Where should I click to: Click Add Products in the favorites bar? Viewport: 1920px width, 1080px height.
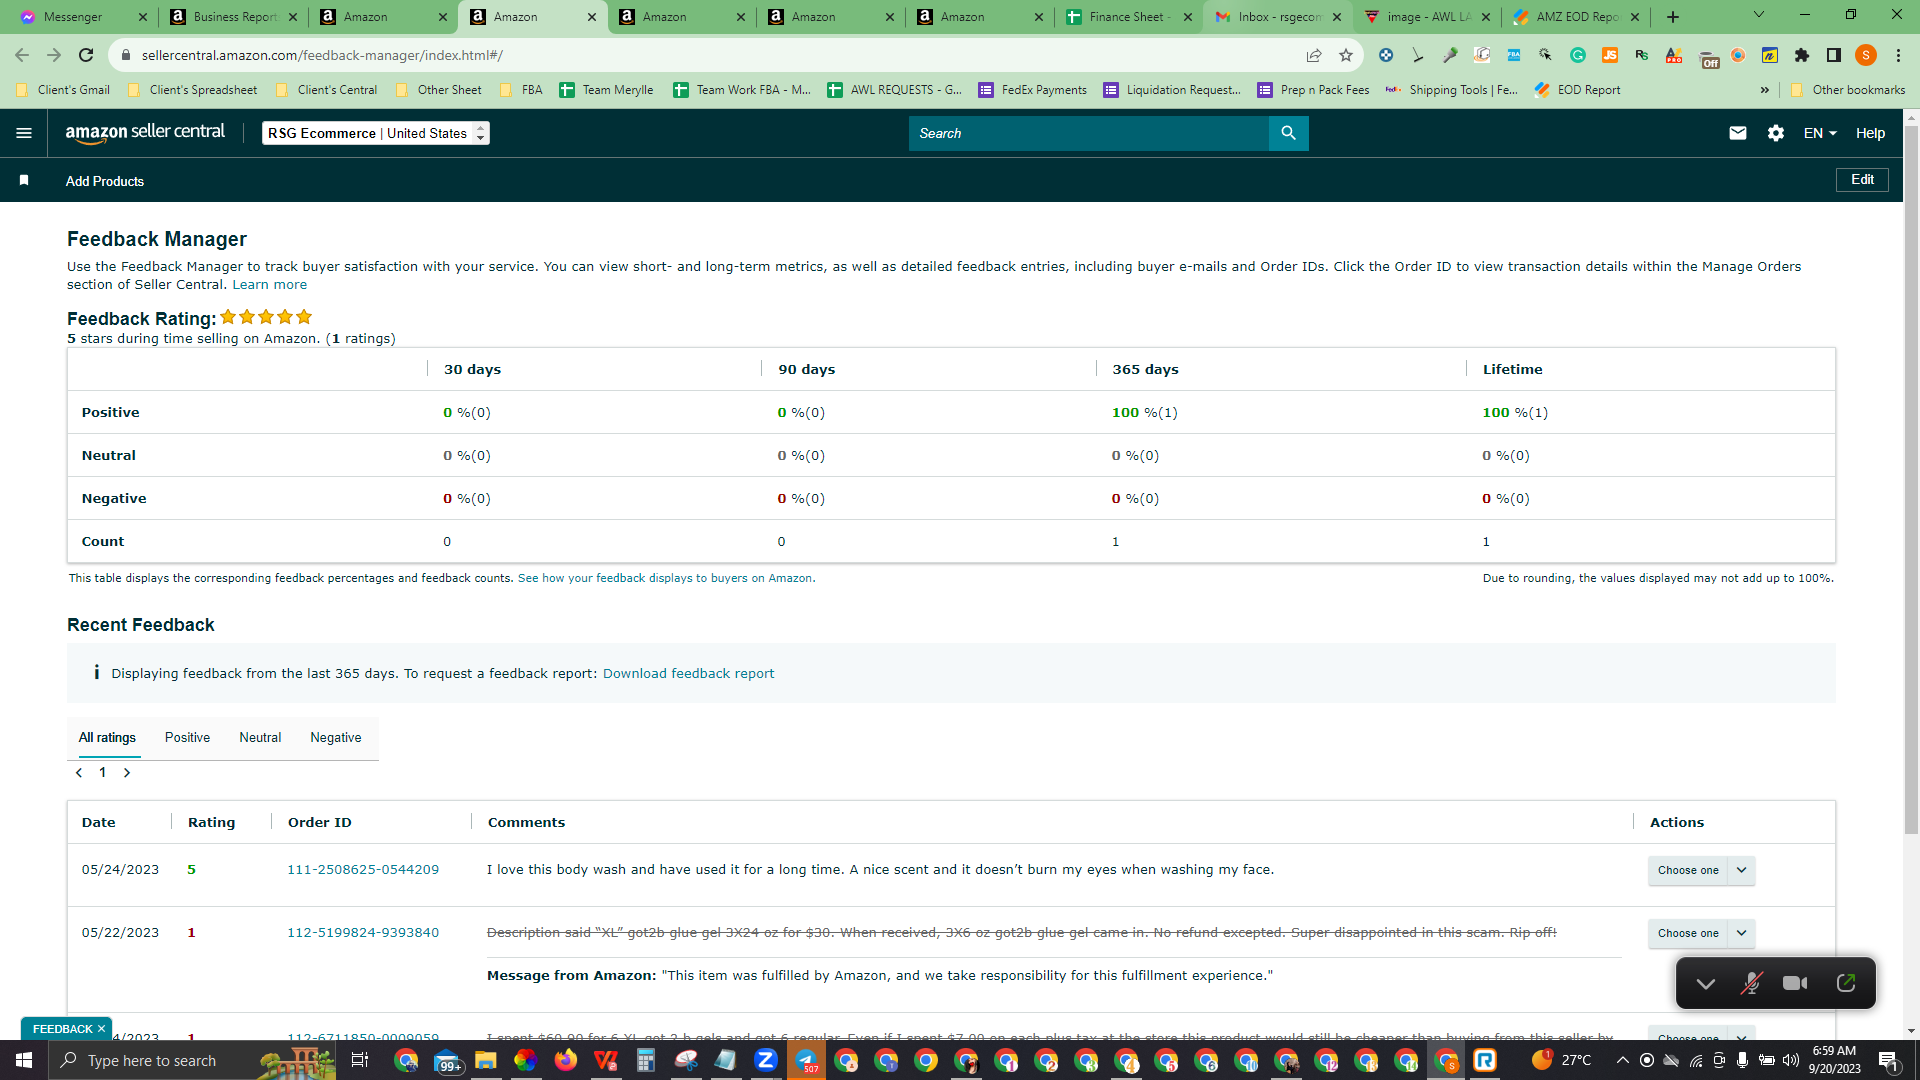click(x=105, y=181)
